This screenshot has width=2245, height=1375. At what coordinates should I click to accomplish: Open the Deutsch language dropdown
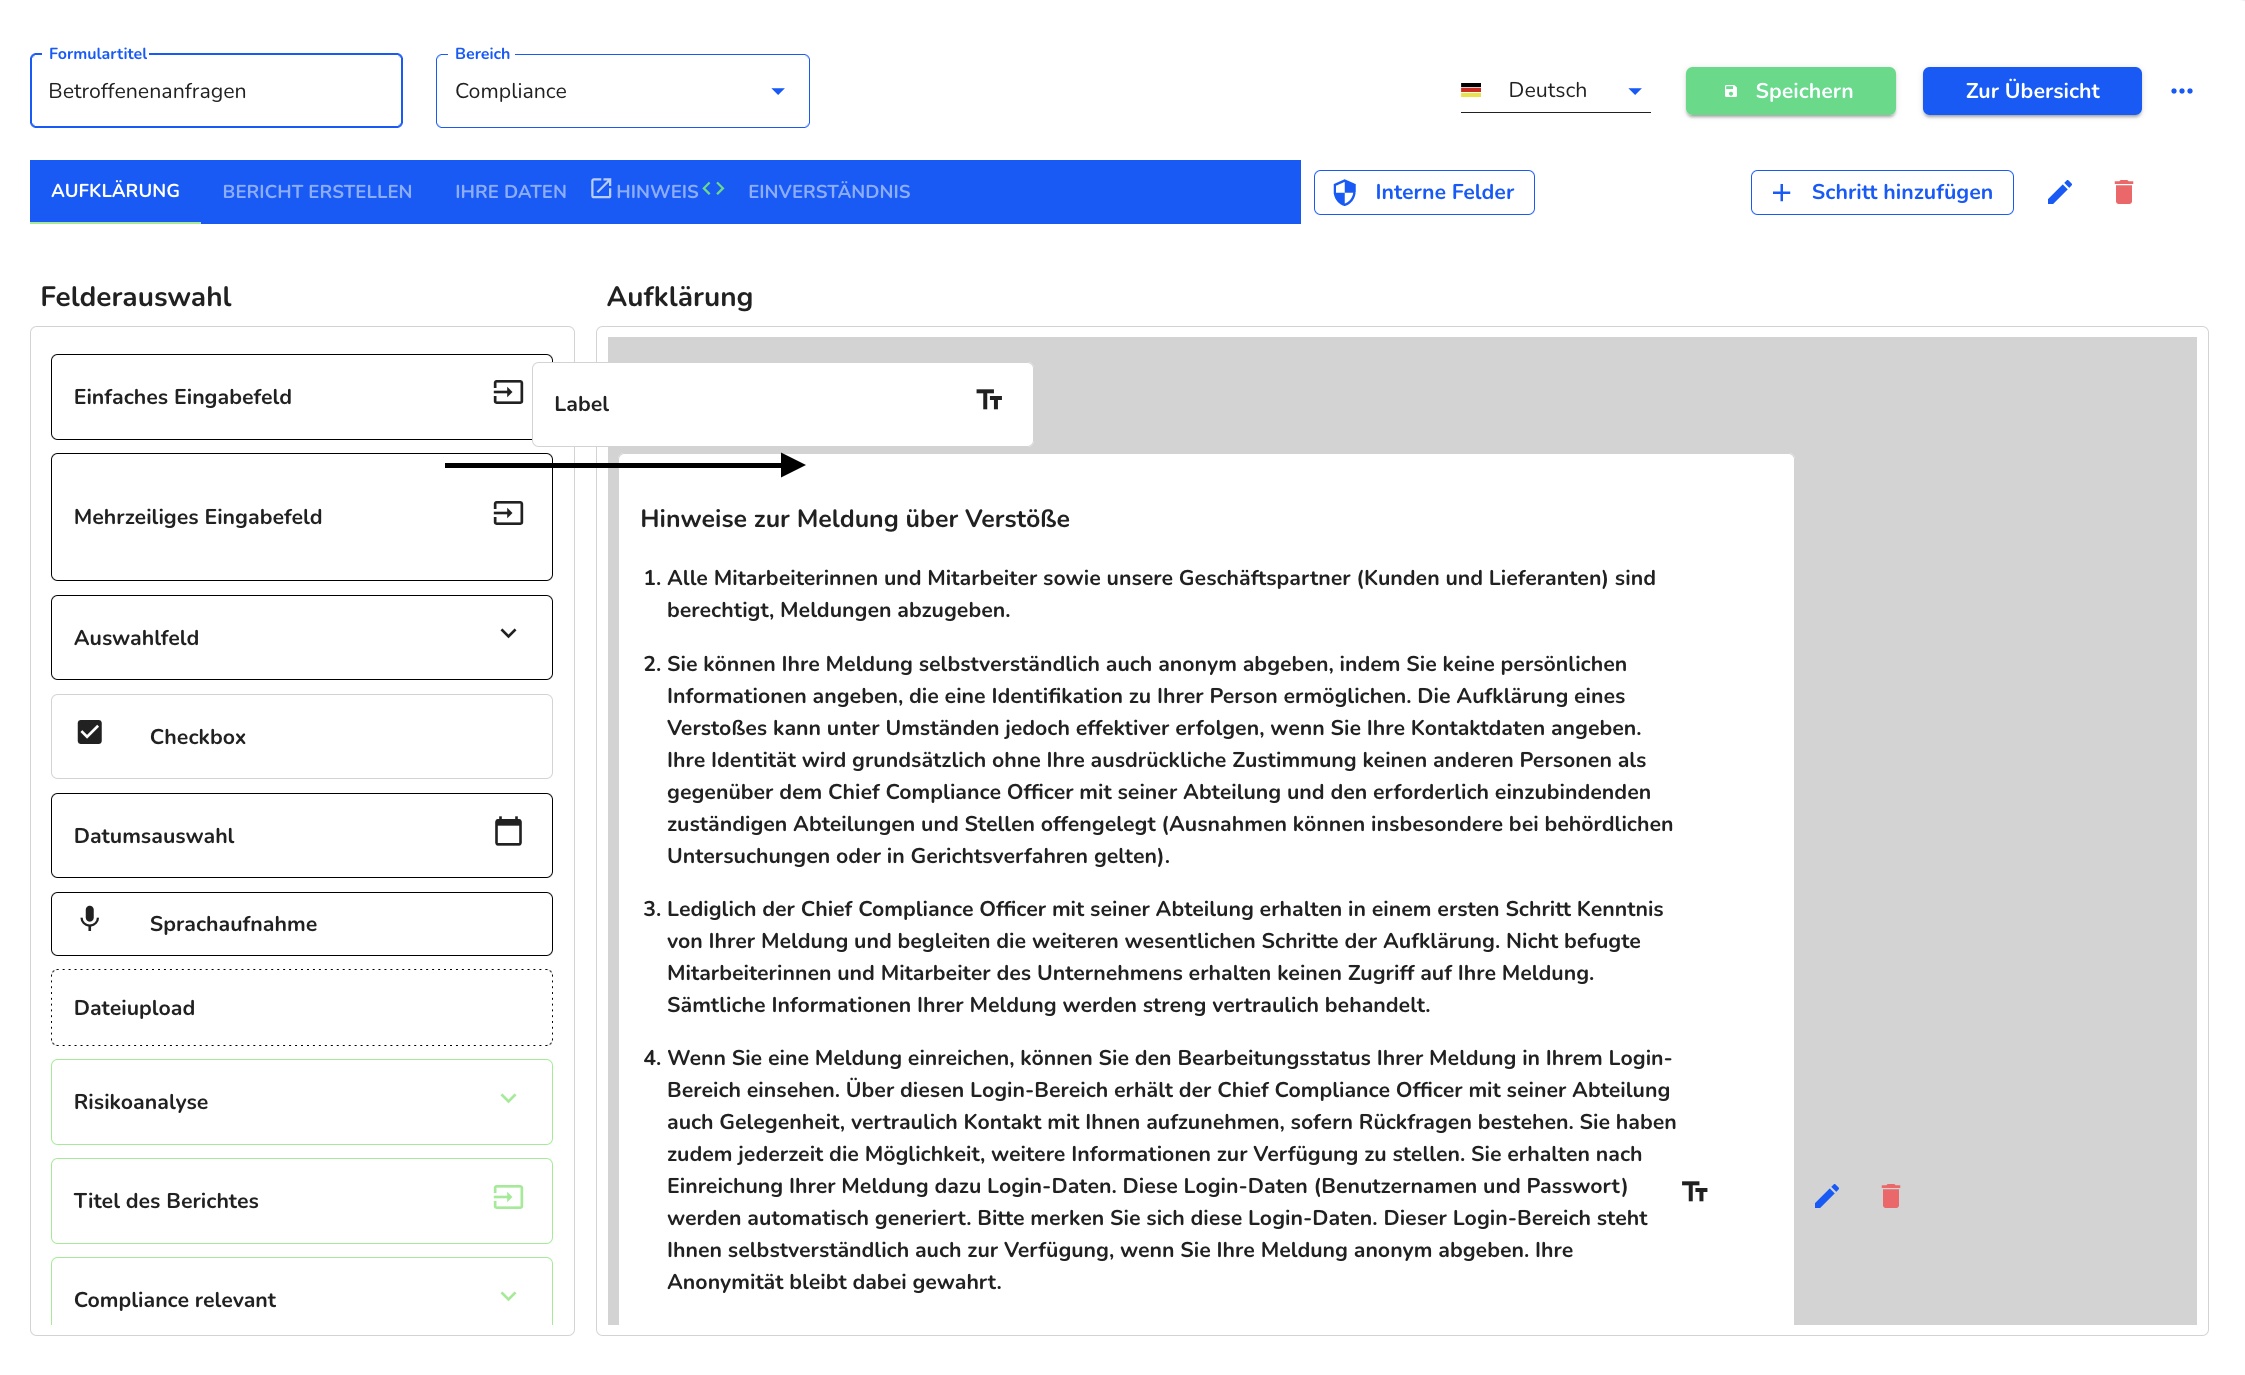(x=1555, y=91)
